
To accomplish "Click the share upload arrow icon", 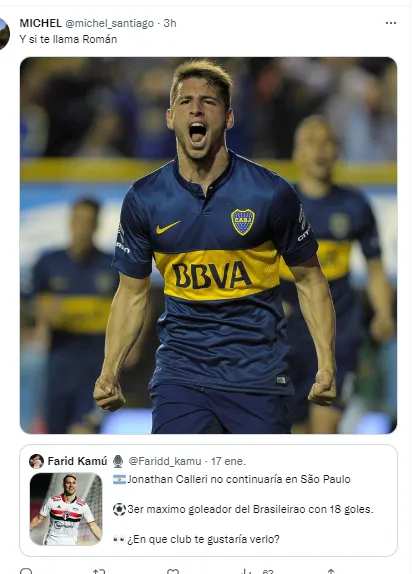I will [331, 571].
